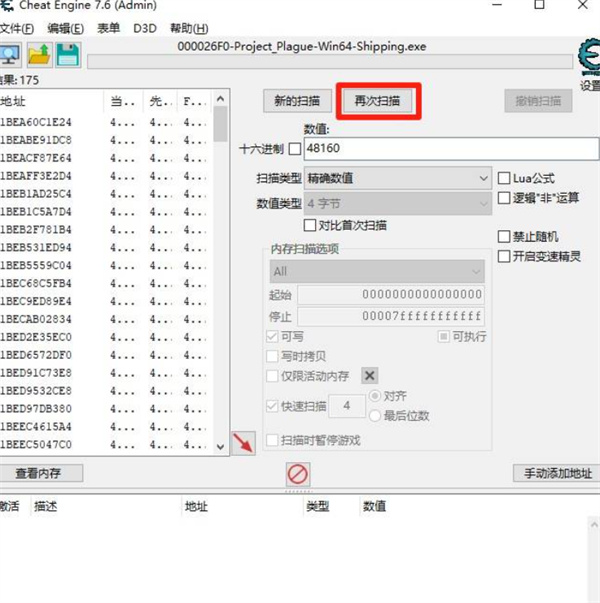Click the open process (computer) icon
The image size is (600, 603).
[11, 55]
